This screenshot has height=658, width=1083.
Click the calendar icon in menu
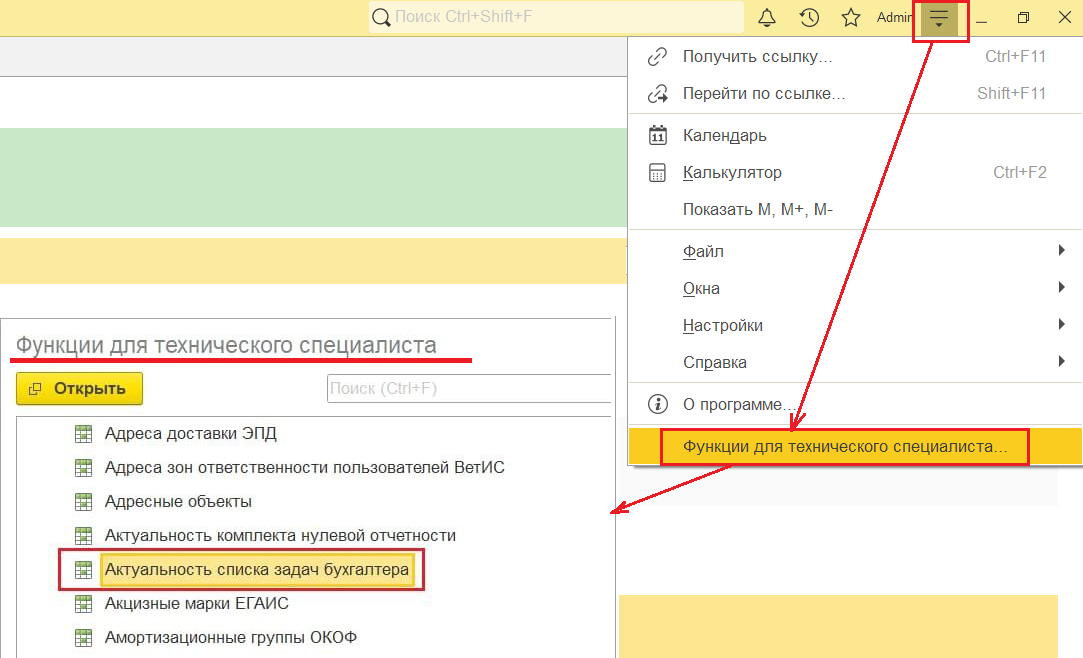pyautogui.click(x=657, y=135)
